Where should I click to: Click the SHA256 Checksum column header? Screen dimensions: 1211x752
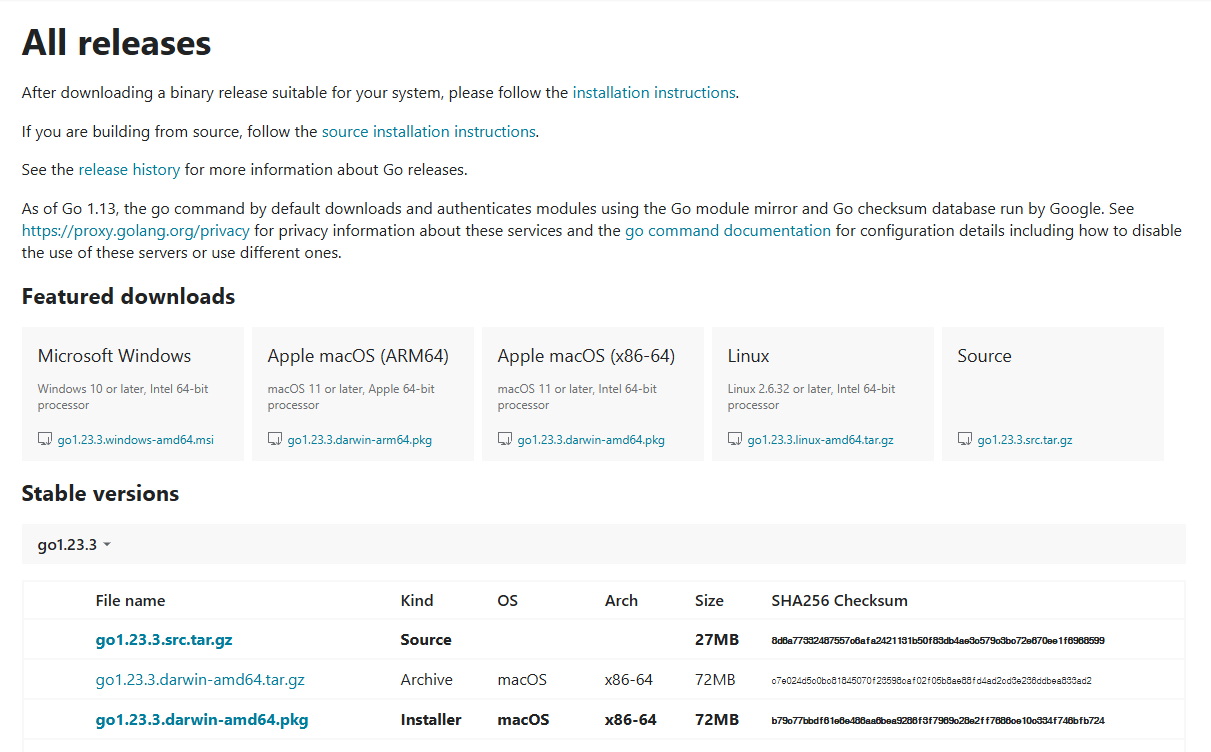pos(839,600)
